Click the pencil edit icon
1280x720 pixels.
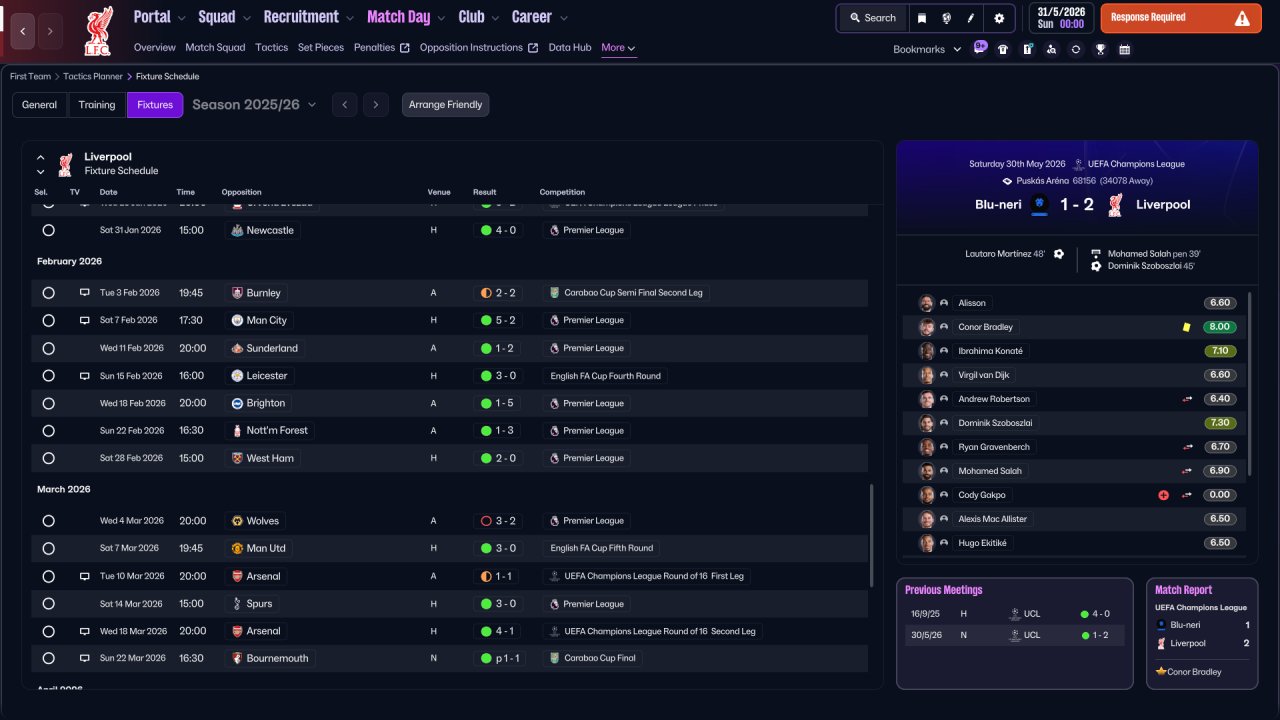(971, 18)
